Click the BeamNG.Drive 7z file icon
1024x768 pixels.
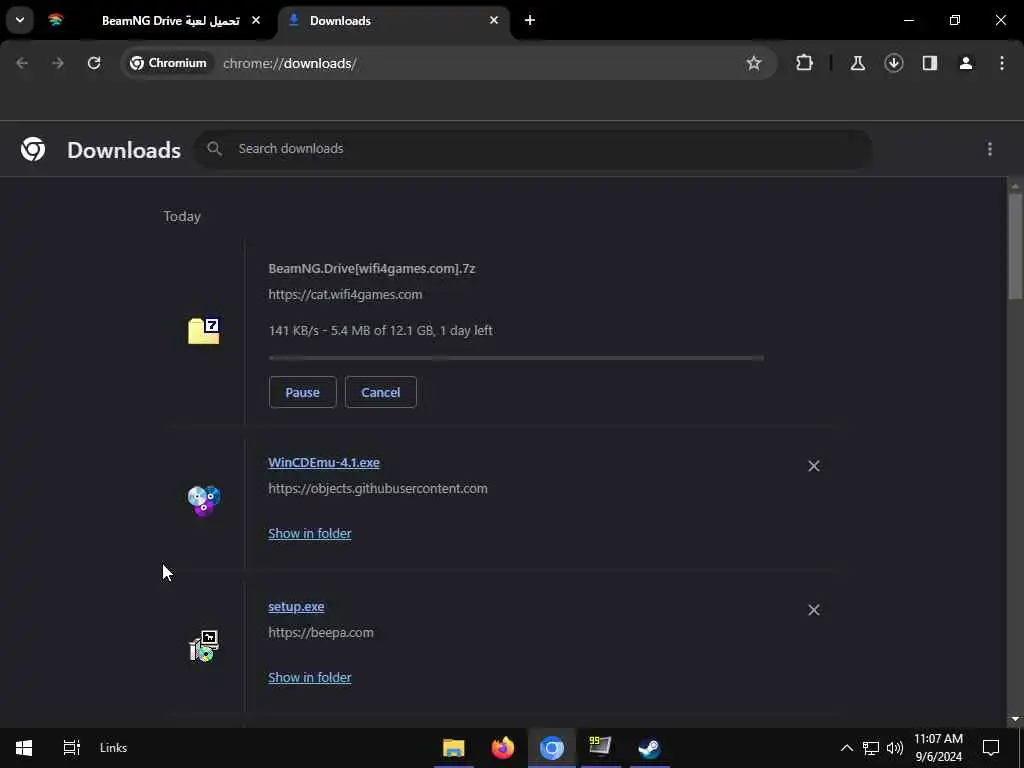[204, 331]
